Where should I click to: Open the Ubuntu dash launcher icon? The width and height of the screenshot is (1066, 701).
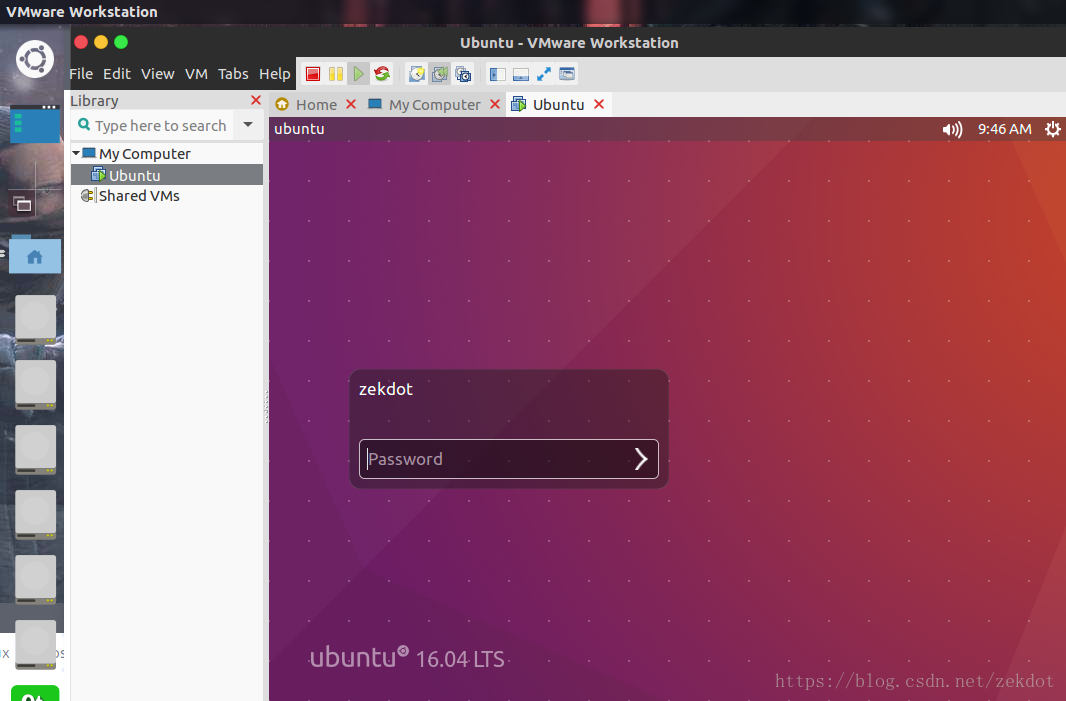tap(35, 59)
